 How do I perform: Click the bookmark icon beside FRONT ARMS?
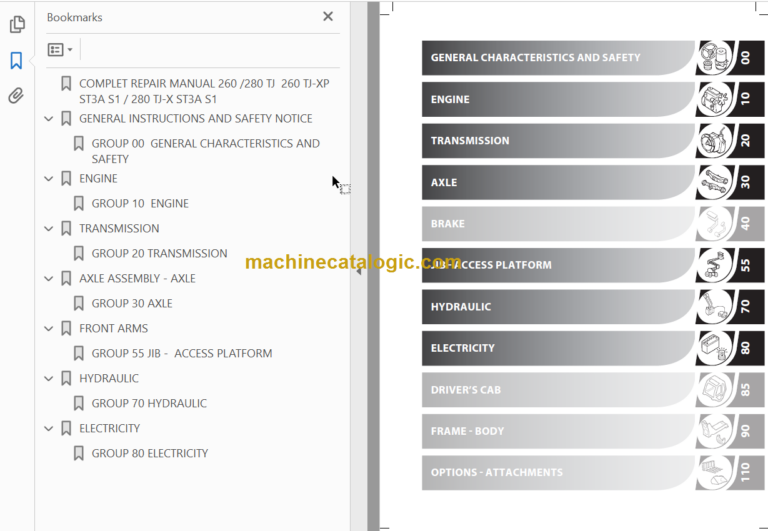(x=66, y=329)
